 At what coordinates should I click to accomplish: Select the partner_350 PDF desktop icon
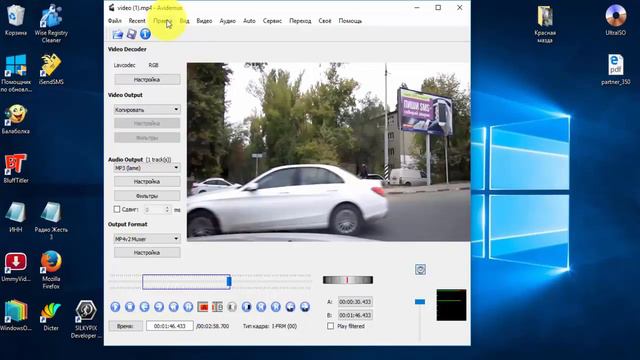pos(616,69)
